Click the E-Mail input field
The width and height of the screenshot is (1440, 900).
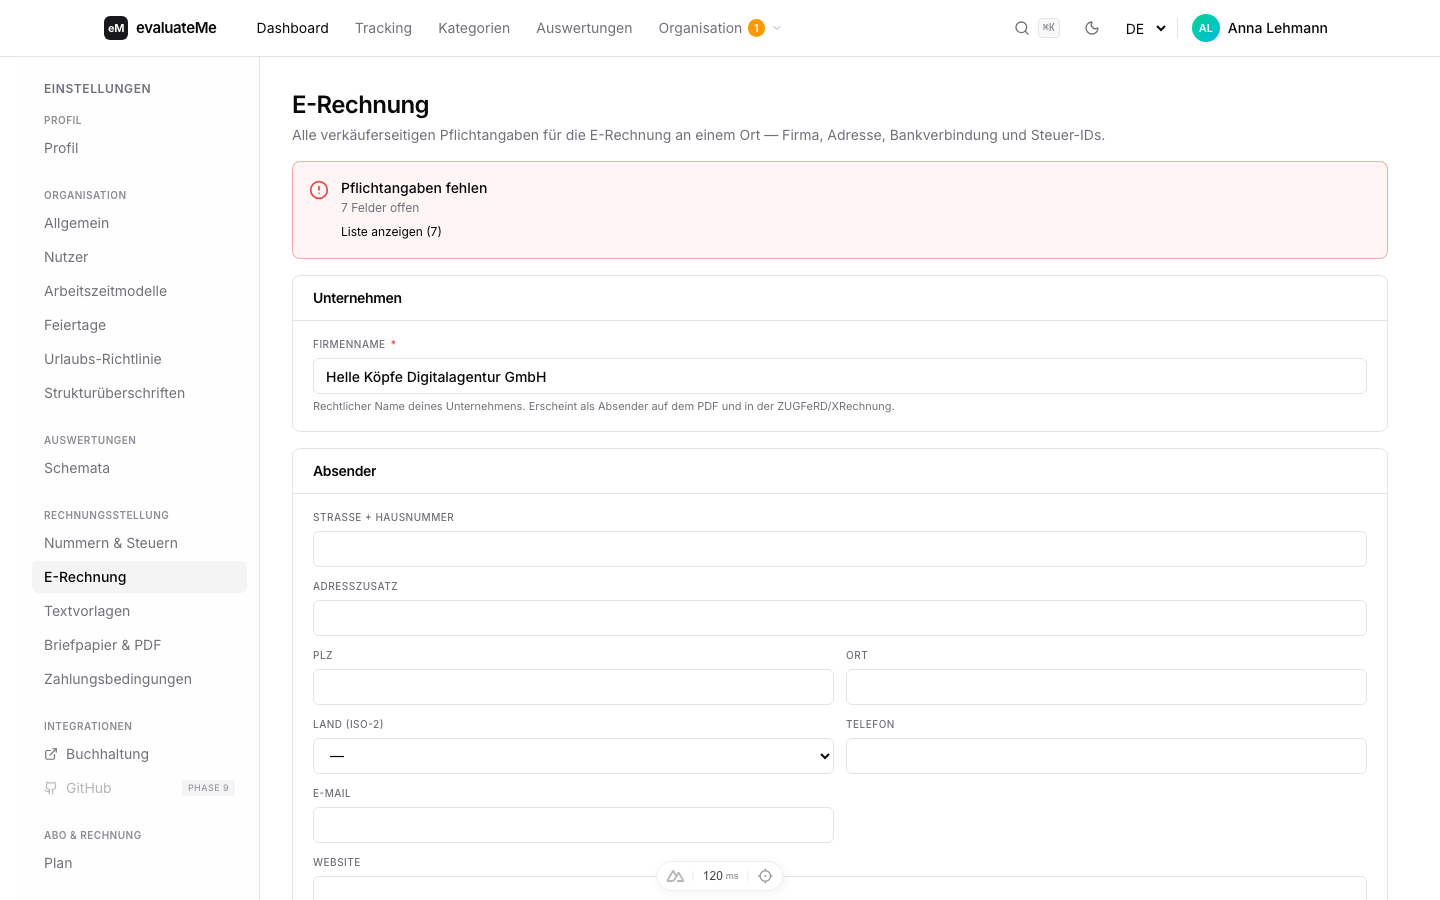[x=573, y=825]
